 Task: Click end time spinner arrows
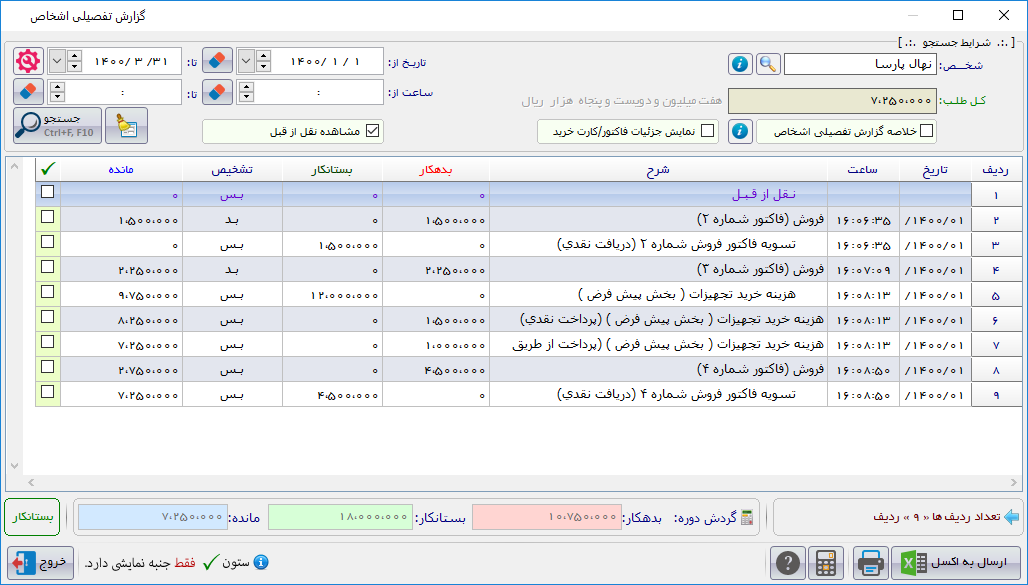pos(57,92)
